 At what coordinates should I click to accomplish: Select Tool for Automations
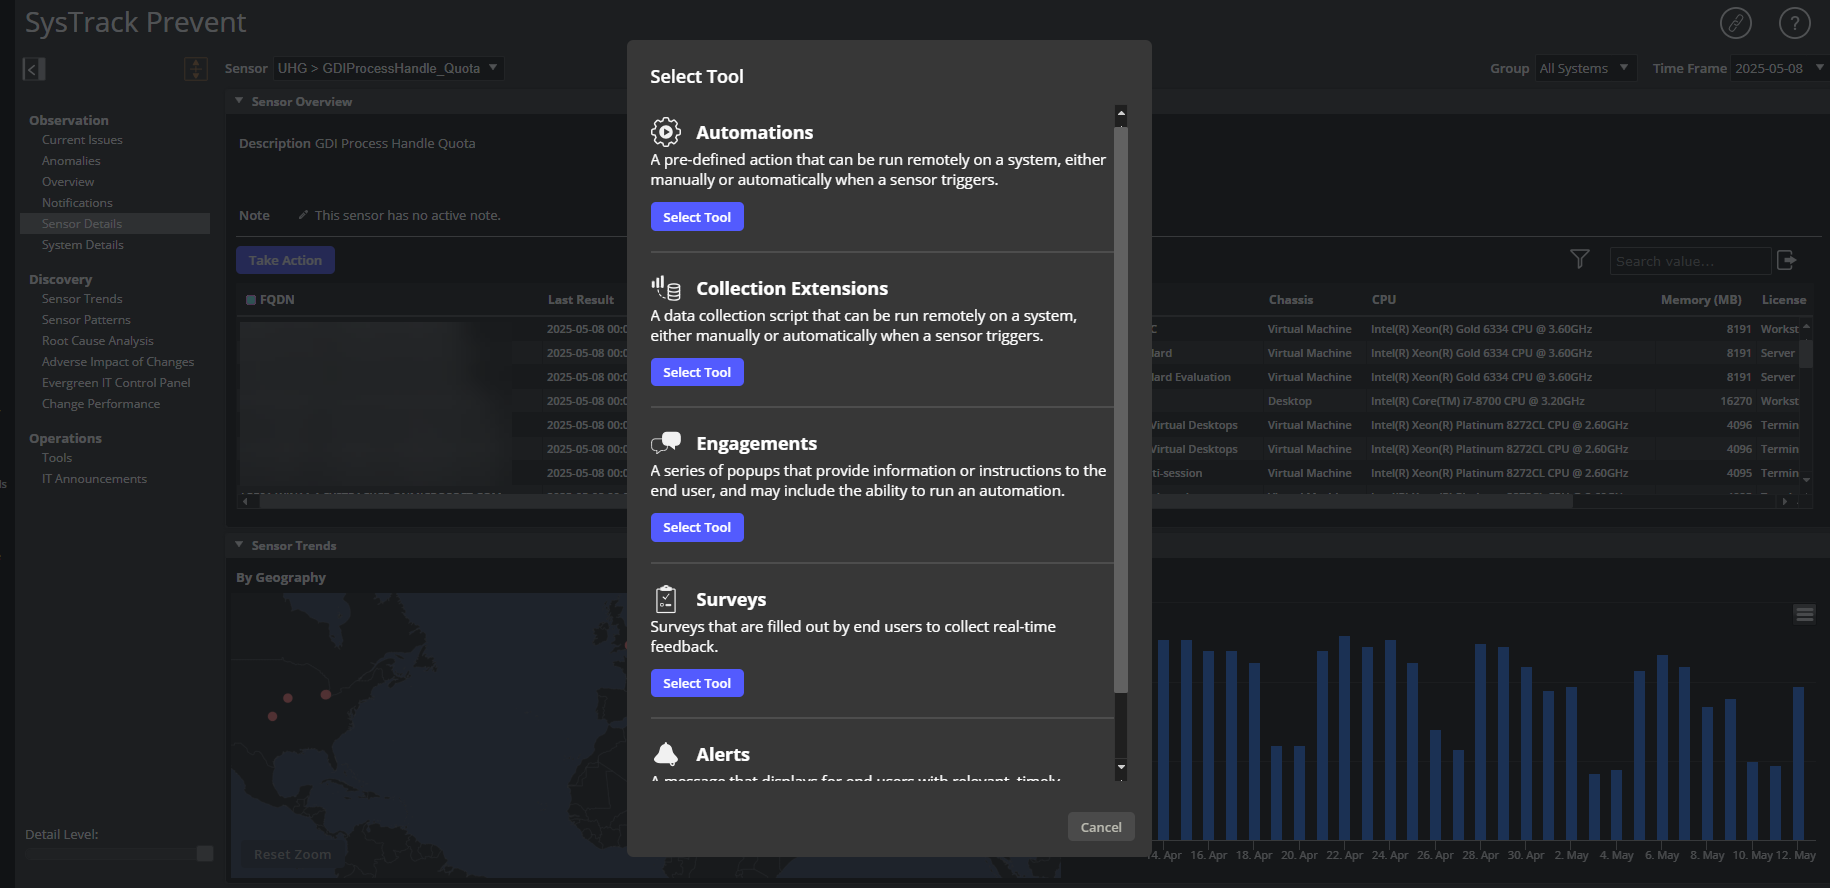click(697, 217)
